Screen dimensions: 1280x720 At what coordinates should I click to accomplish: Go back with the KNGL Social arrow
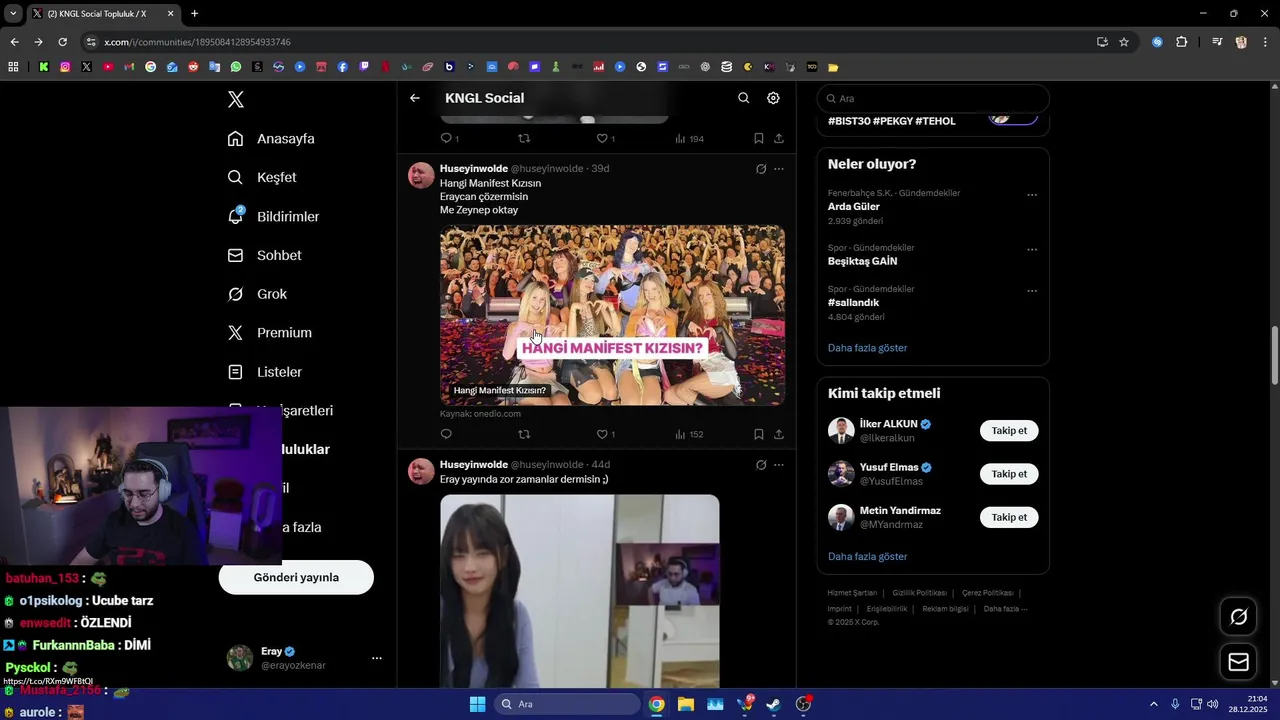[x=415, y=98]
